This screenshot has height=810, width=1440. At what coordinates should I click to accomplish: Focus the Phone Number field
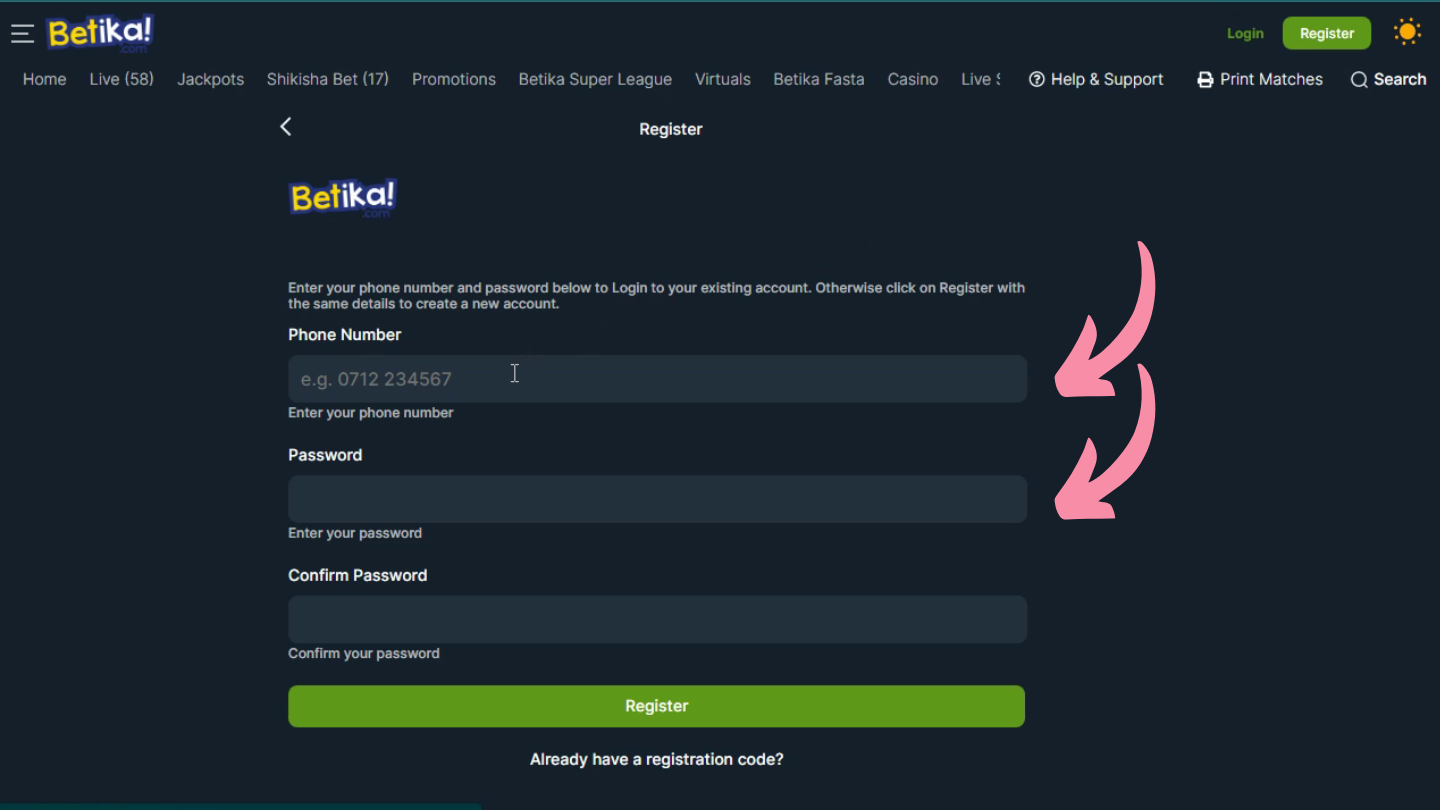coord(657,379)
